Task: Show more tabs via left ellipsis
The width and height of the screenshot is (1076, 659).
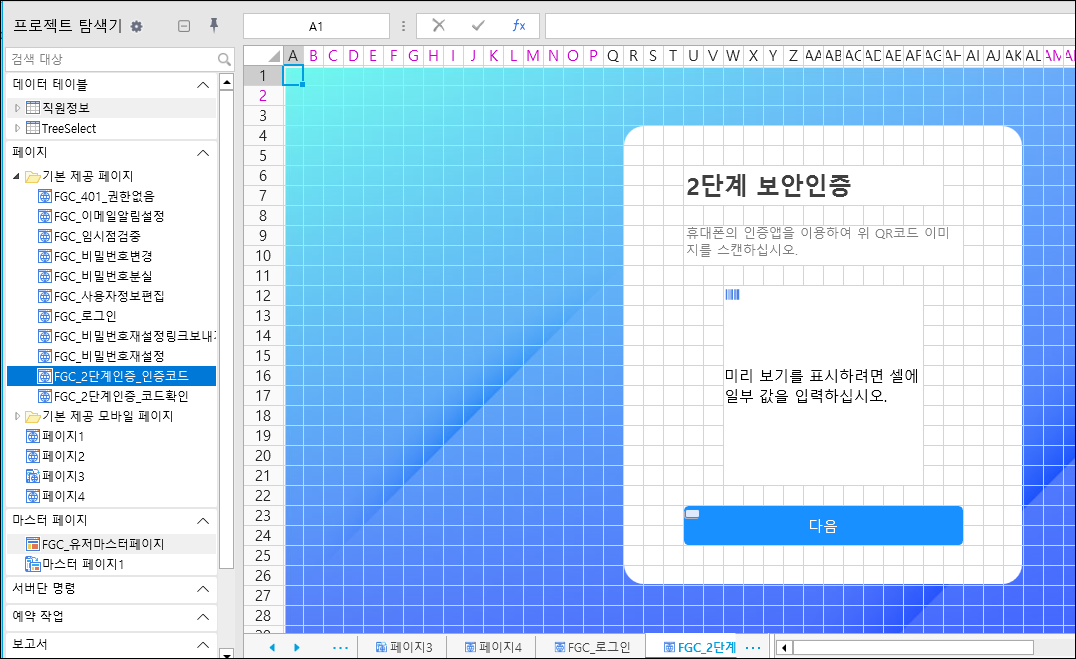Action: [340, 647]
